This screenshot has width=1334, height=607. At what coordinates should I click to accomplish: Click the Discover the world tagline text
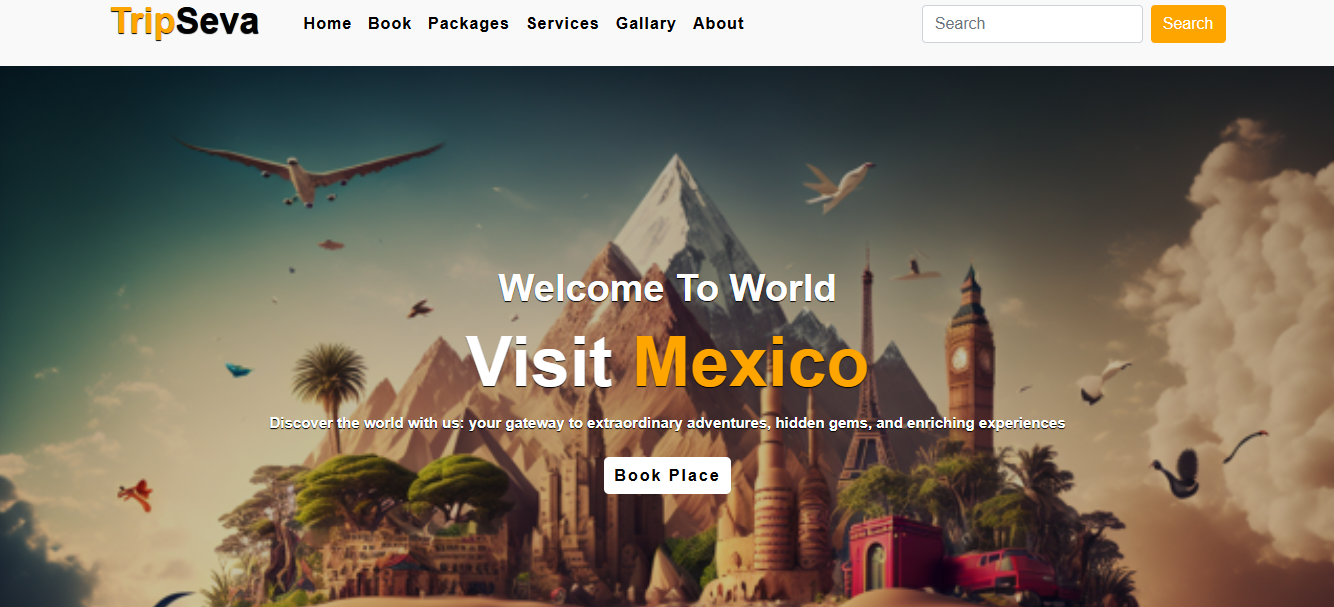(x=667, y=423)
